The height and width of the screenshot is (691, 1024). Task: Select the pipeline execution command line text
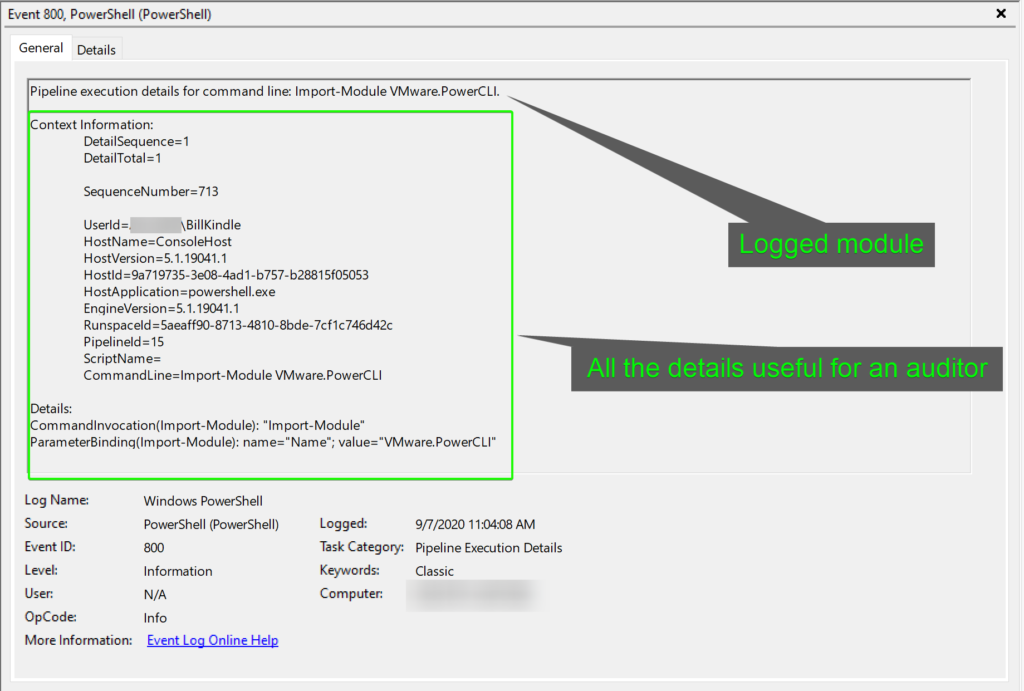[264, 91]
